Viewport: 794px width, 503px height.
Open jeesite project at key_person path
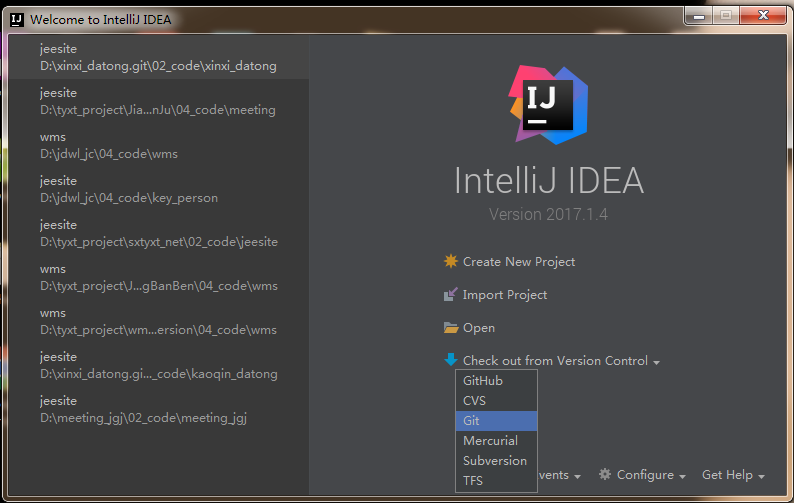click(x=158, y=189)
